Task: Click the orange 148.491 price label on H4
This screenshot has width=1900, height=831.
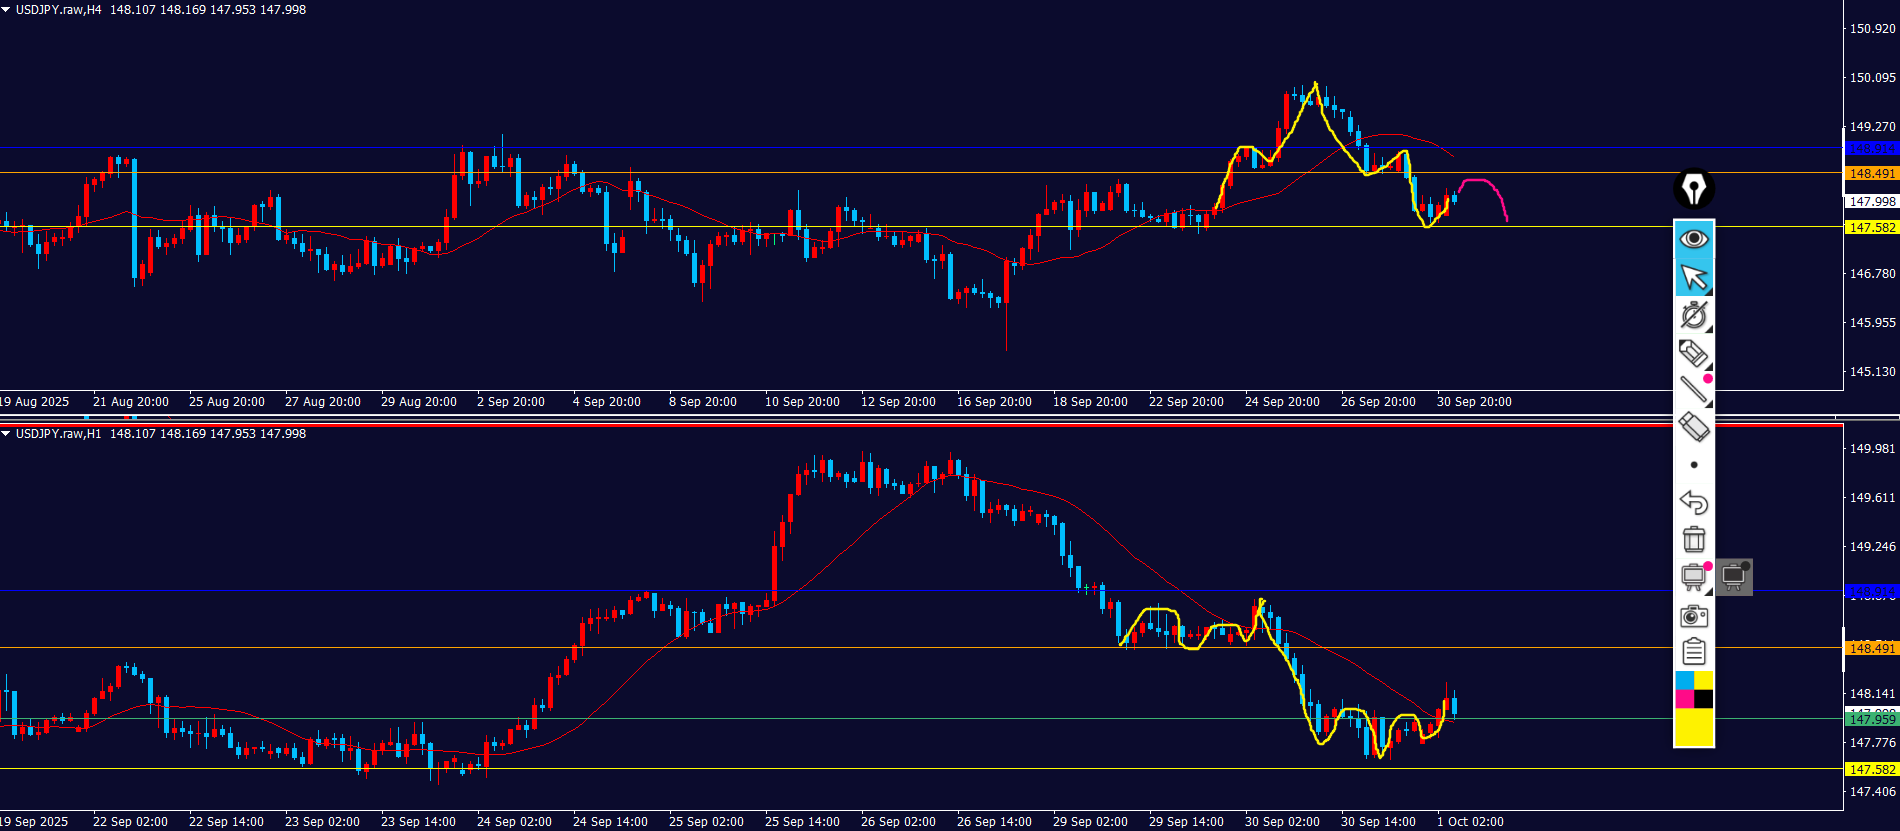Action: (x=1871, y=174)
